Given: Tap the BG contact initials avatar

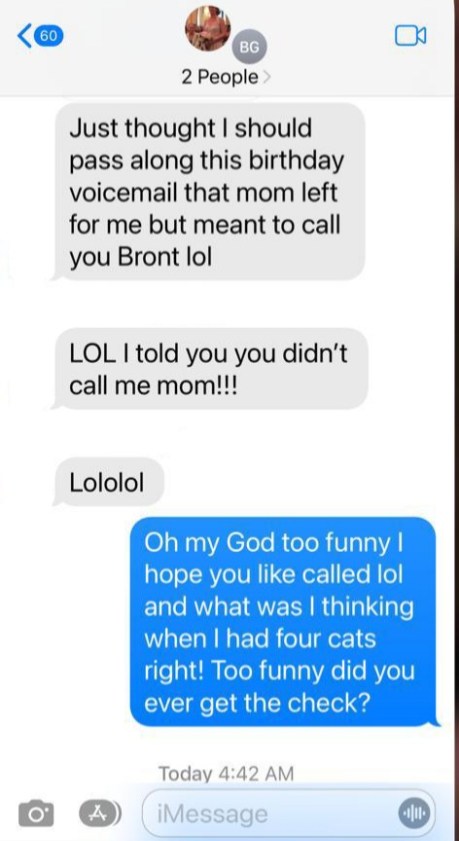Looking at the screenshot, I should [x=249, y=47].
